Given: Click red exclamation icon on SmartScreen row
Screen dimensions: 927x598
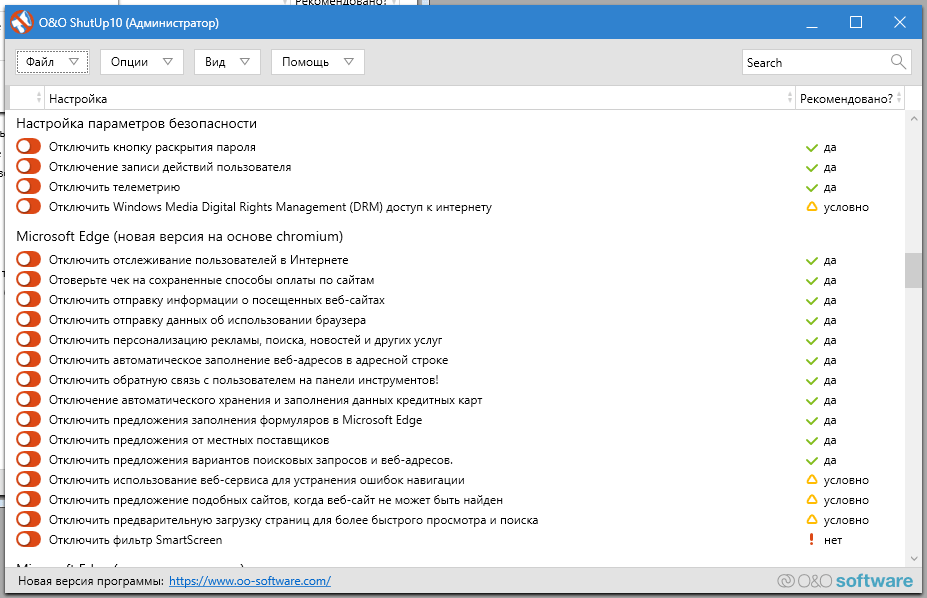Looking at the screenshot, I should 811,540.
